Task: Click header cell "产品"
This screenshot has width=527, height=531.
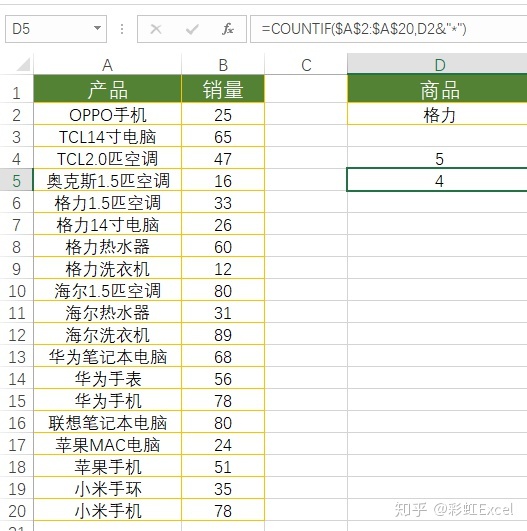Action: click(107, 89)
